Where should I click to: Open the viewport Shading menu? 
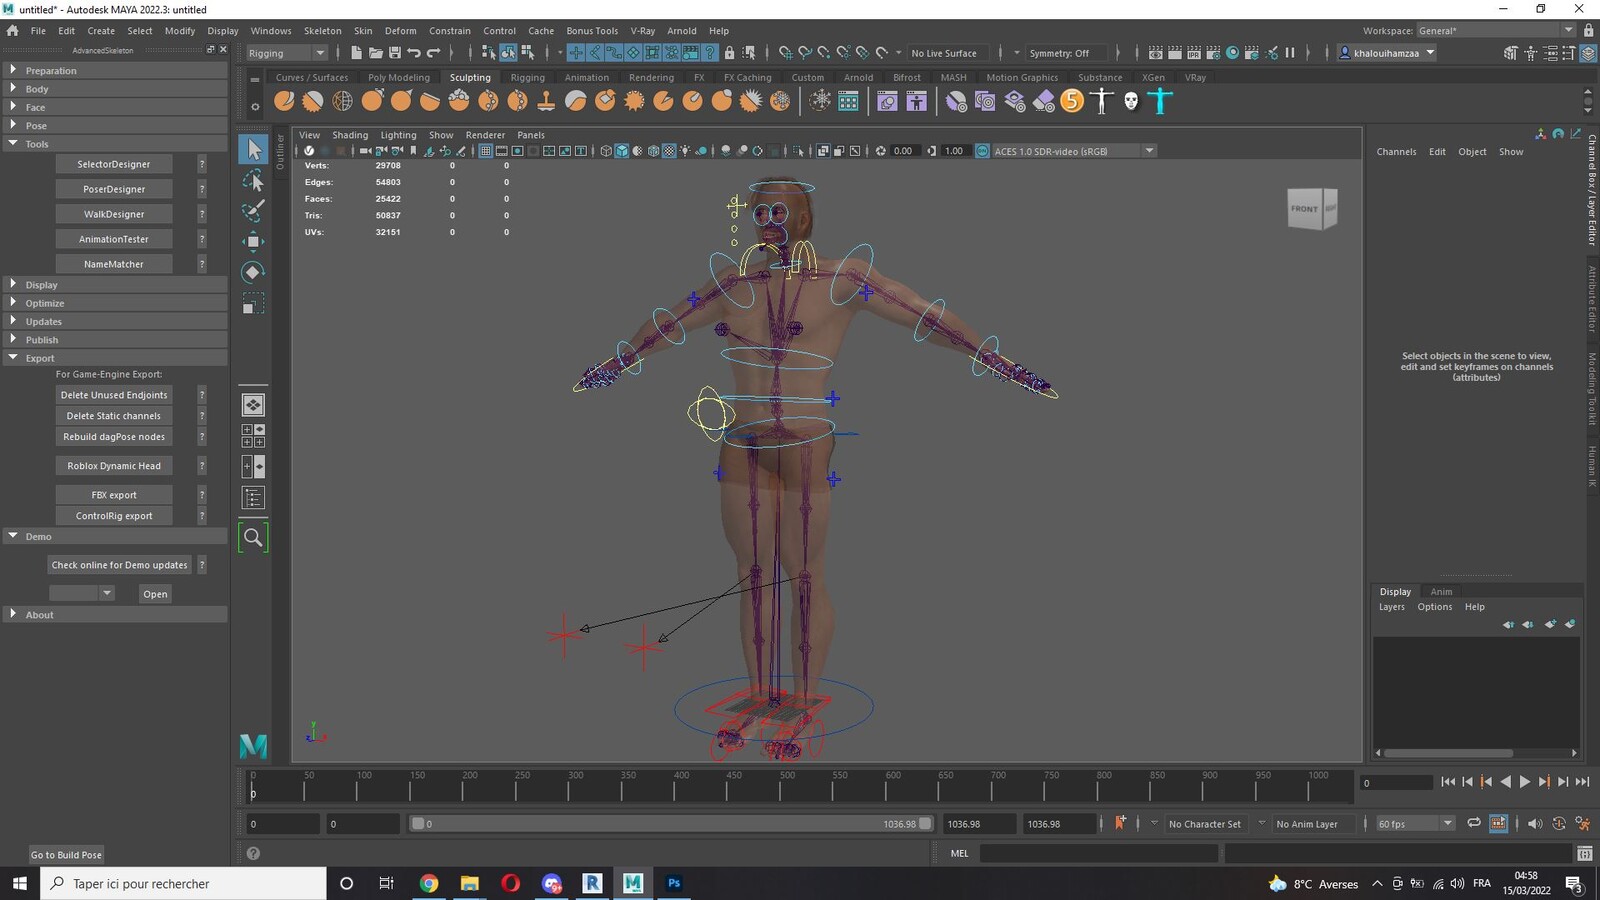(x=350, y=135)
